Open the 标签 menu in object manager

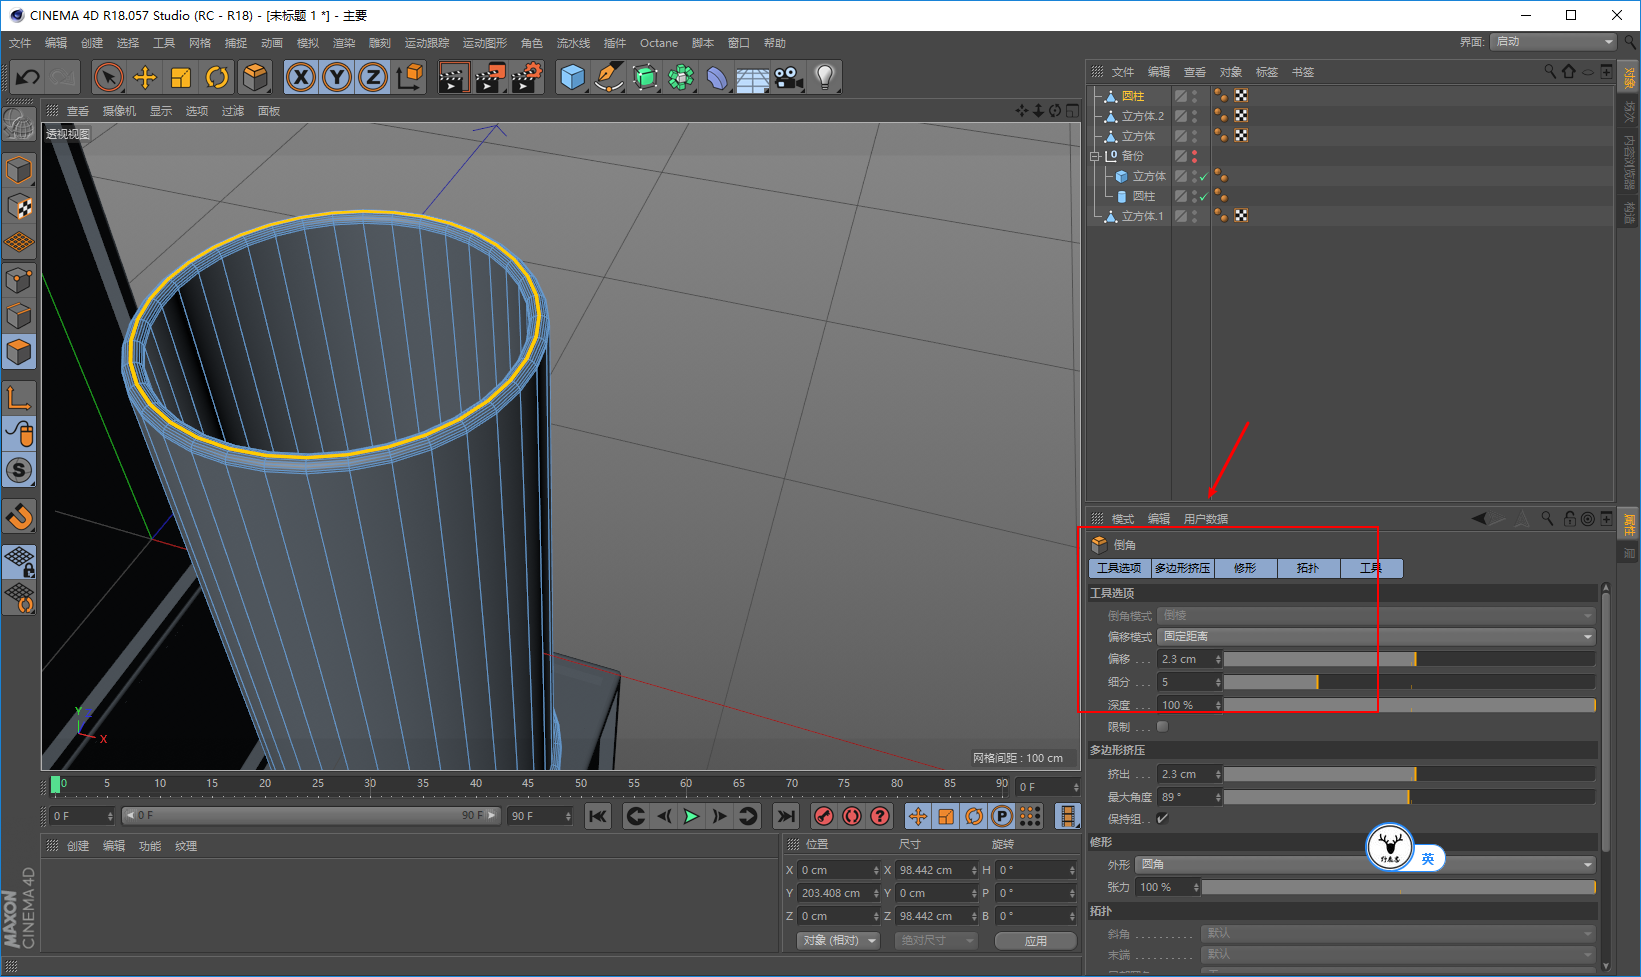1267,72
